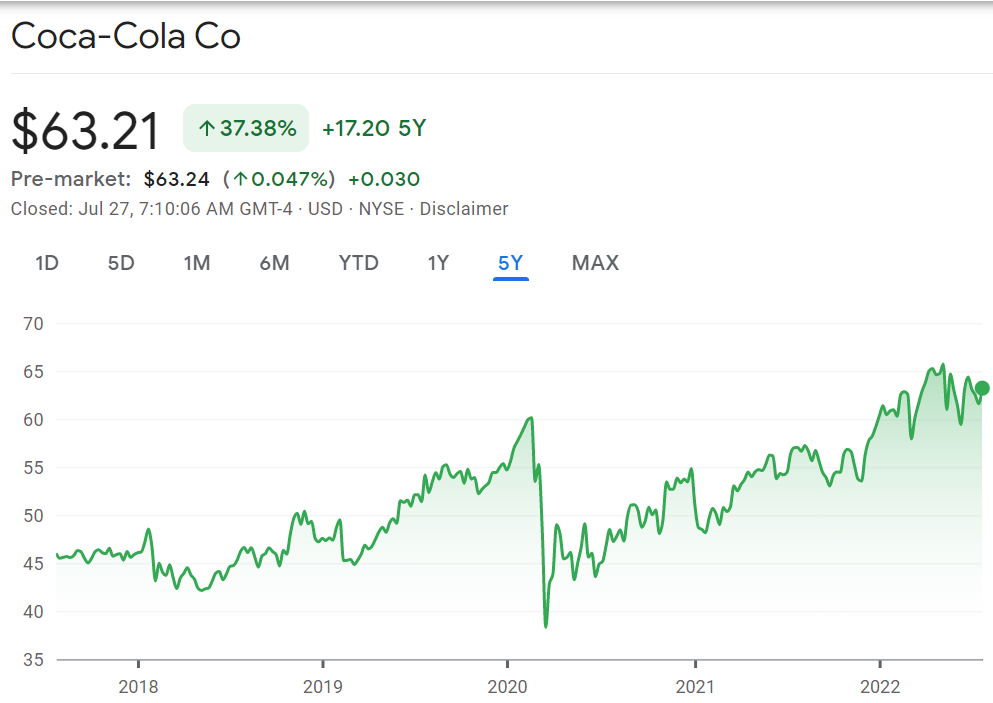
Task: Open the Disclaimer link
Action: [x=464, y=209]
